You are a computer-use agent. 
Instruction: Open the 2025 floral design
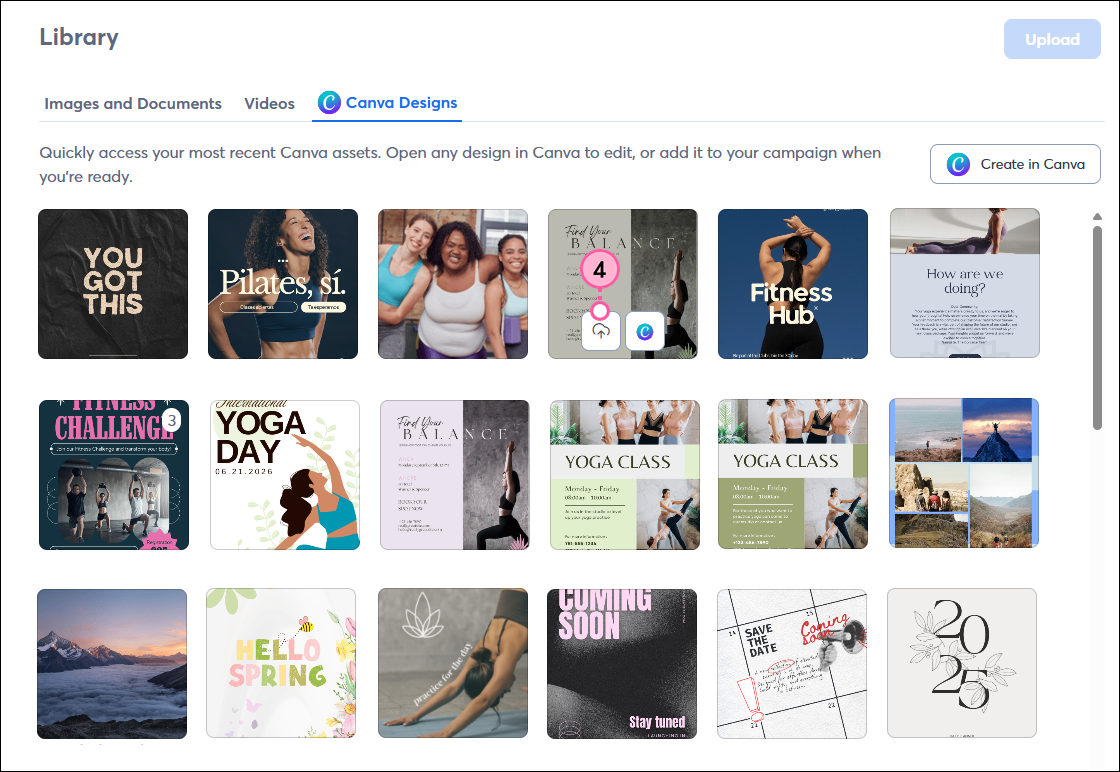tap(962, 663)
